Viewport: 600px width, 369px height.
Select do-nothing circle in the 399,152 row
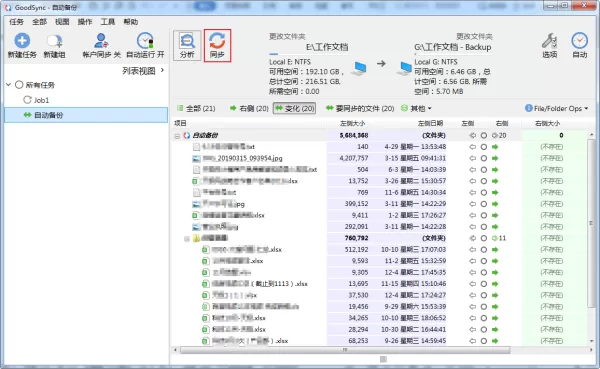484,204
